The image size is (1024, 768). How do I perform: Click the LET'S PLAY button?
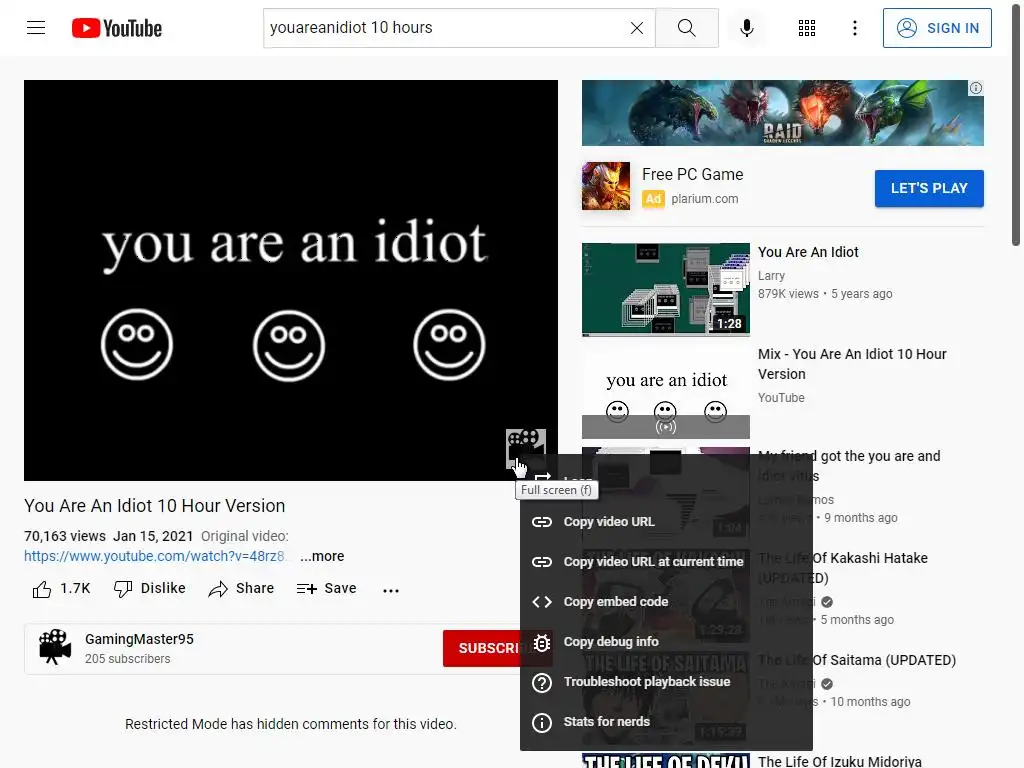929,188
